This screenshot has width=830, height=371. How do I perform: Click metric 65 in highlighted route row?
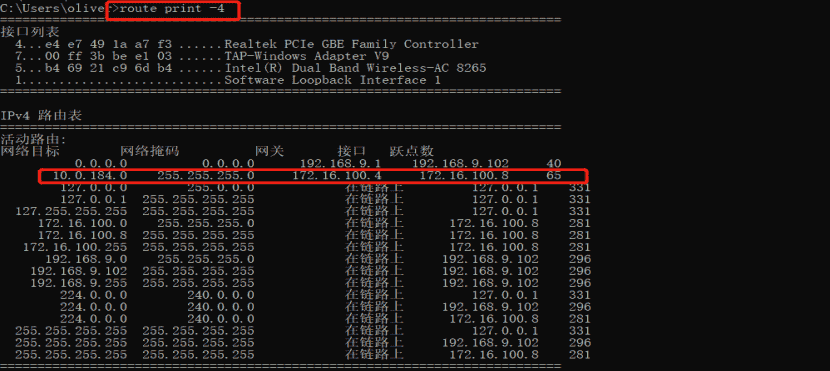pos(554,176)
